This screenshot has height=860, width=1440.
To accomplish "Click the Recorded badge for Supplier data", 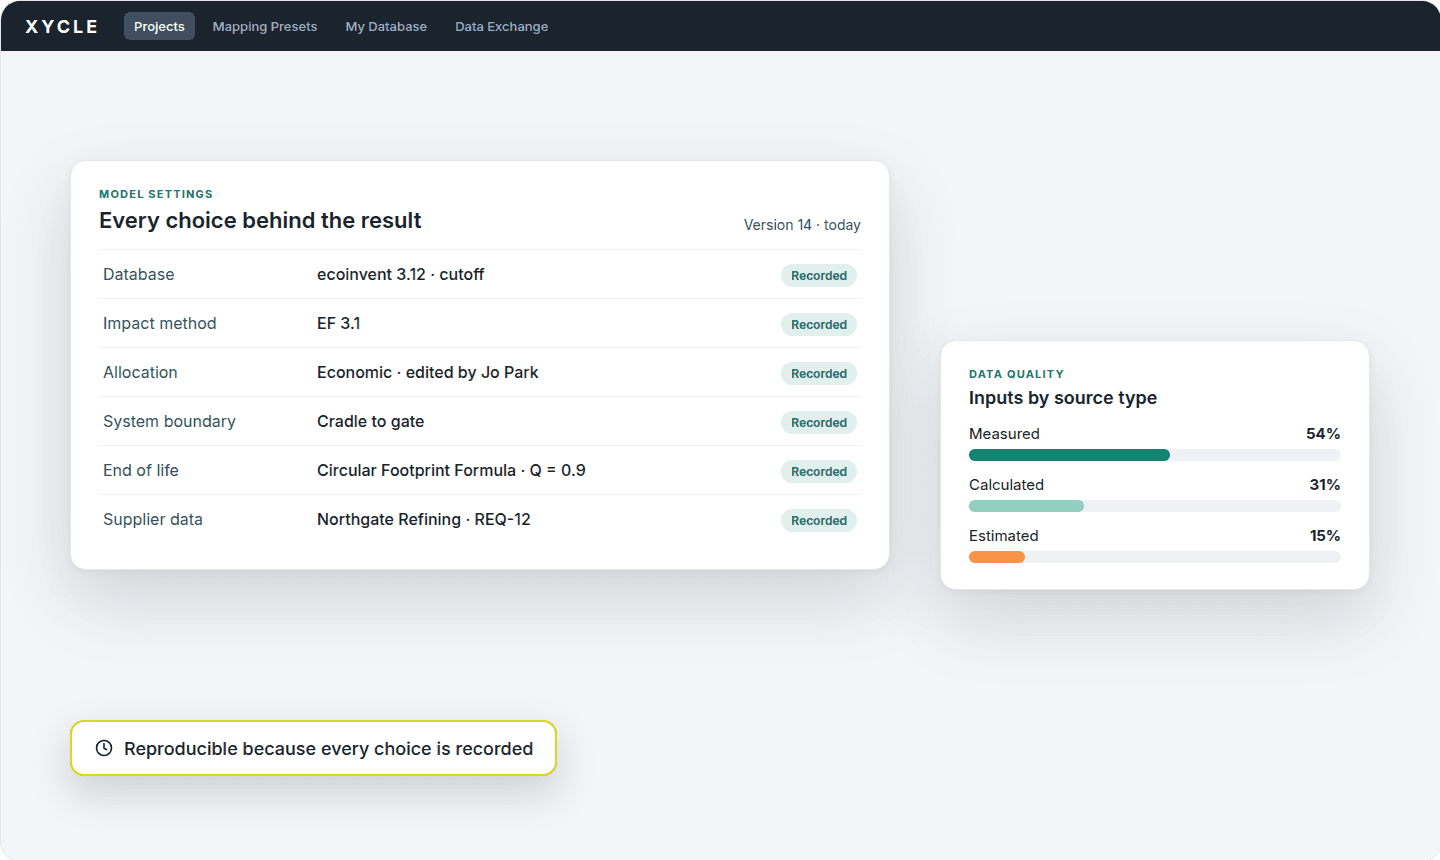I will pyautogui.click(x=819, y=520).
